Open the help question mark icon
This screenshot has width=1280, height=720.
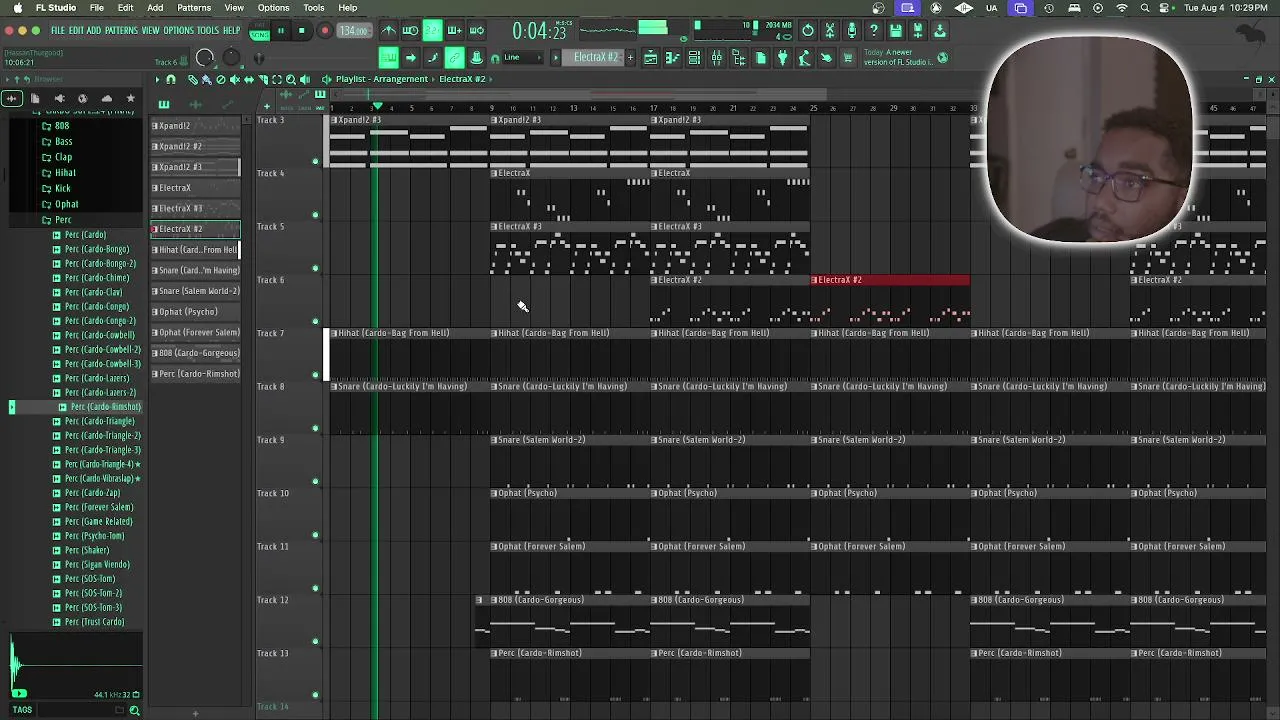(x=874, y=31)
